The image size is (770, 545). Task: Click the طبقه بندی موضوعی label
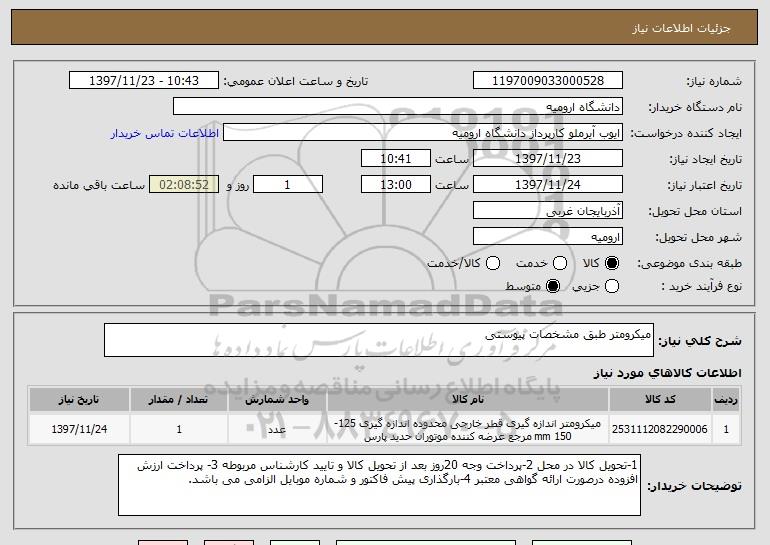point(689,264)
